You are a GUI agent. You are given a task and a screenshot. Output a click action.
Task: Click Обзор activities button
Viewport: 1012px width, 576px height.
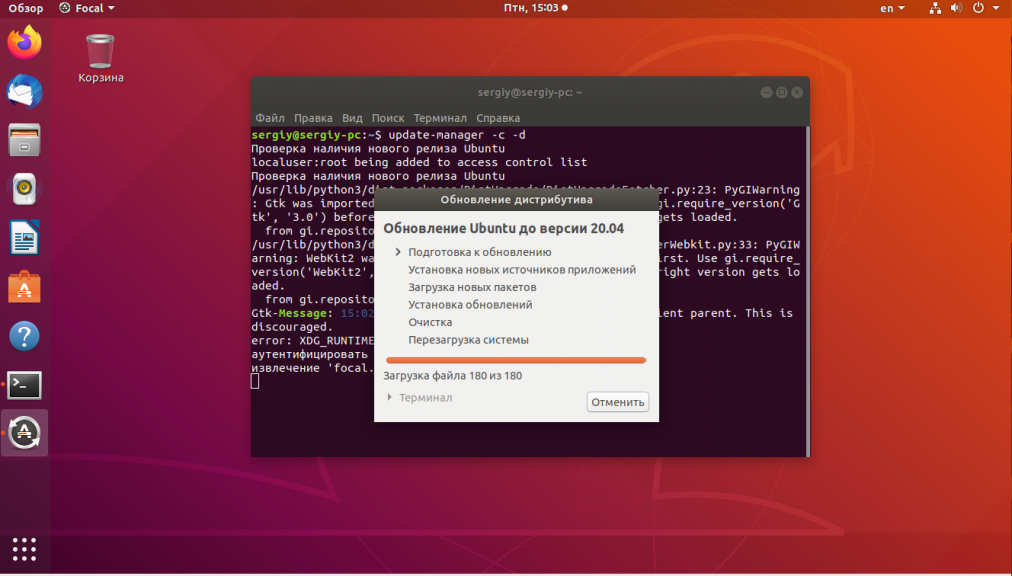(26, 8)
